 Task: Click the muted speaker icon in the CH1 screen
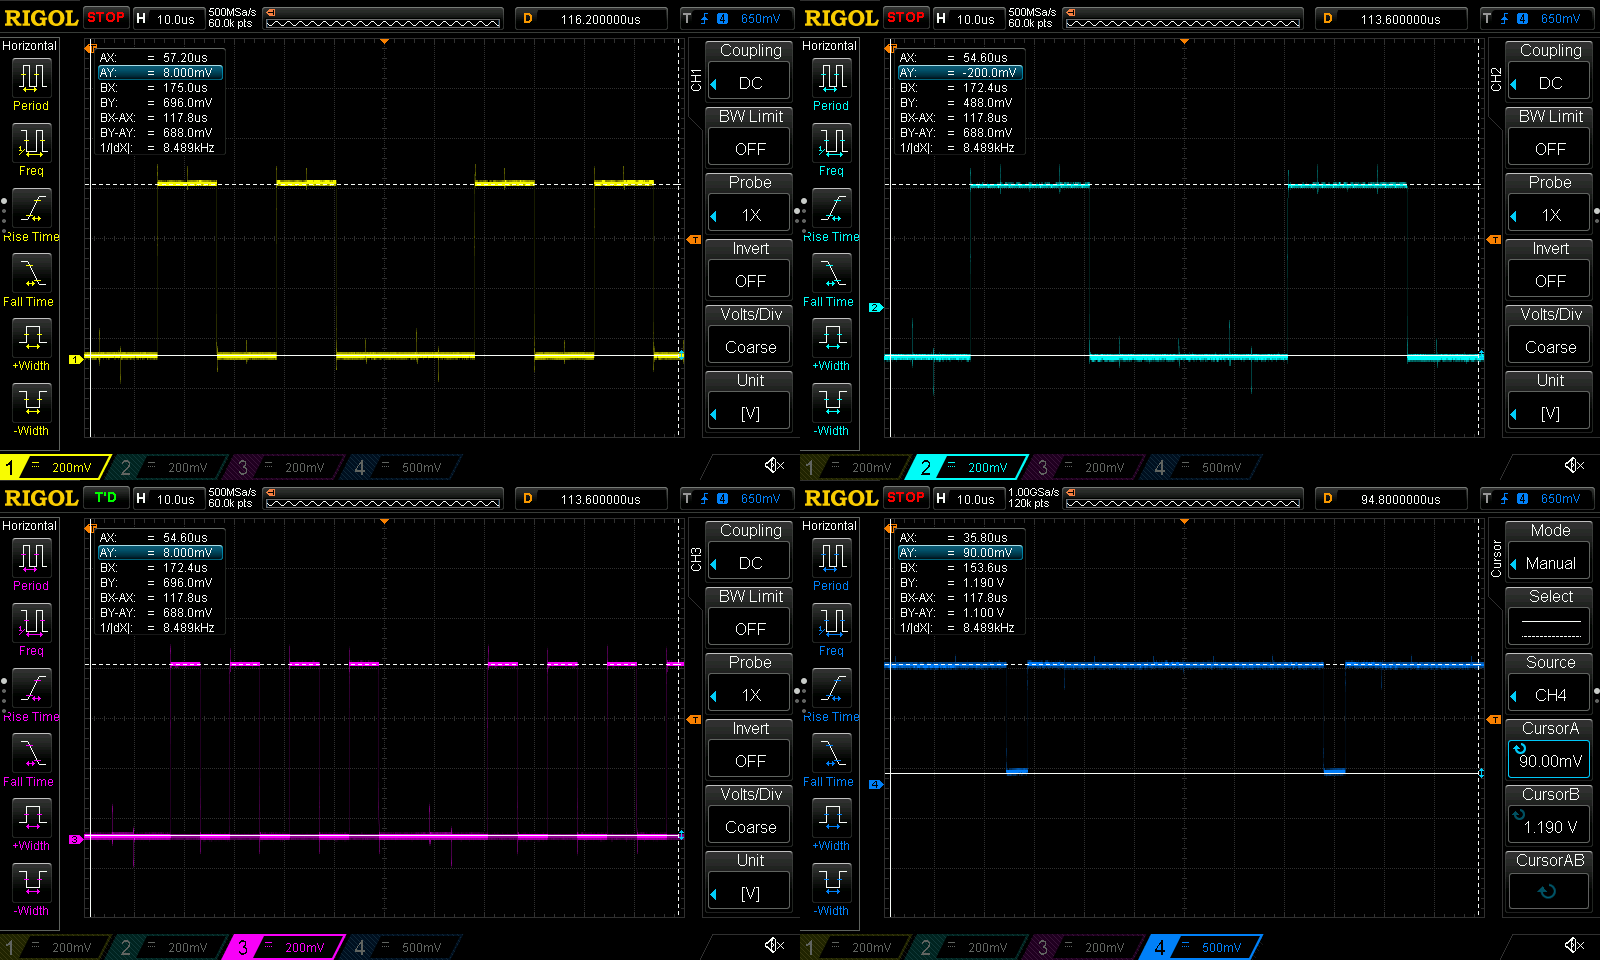[x=774, y=465]
